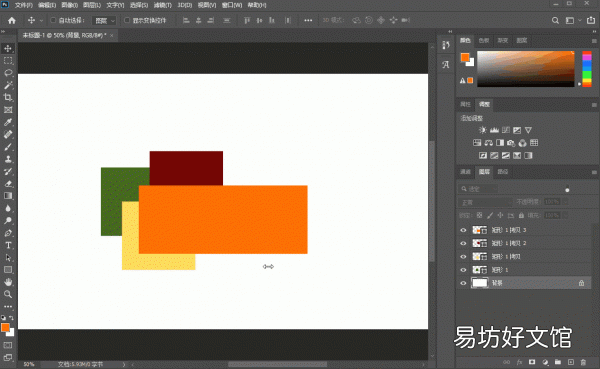Select the Magic Wand tool
Viewport: 600px width, 369px height.
point(8,85)
